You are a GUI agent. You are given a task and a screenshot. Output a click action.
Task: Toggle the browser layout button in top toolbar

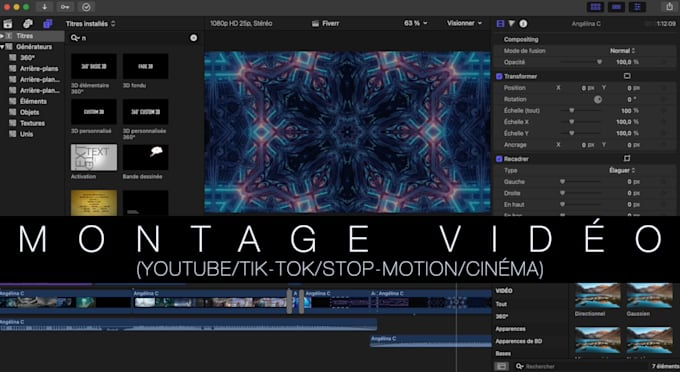(596, 7)
